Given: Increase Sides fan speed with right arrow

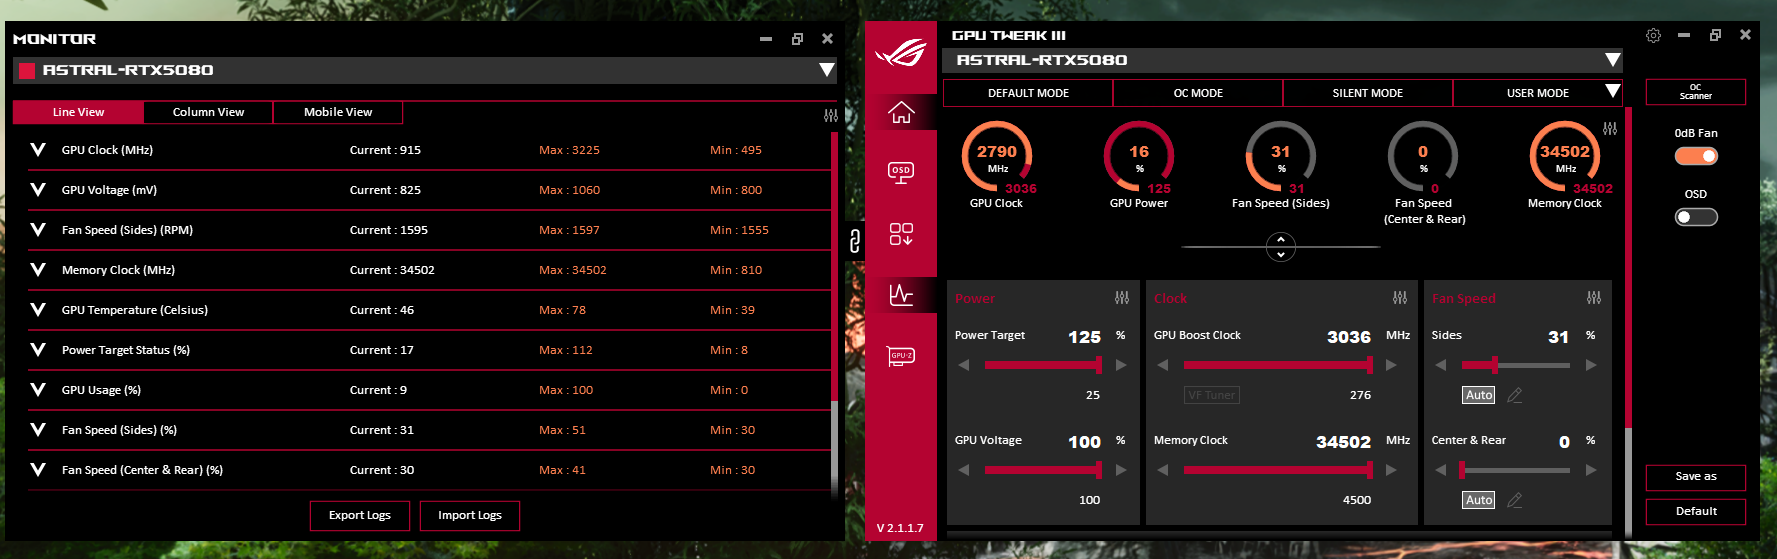Looking at the screenshot, I should tap(1591, 365).
